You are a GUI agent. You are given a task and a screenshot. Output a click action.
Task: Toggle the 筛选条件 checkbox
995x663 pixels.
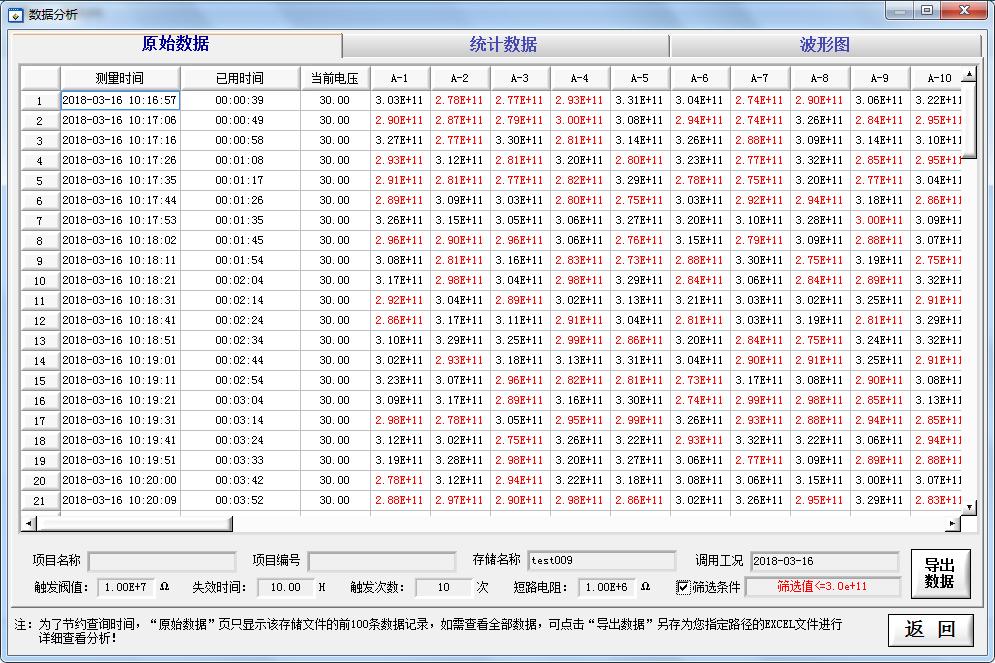[x=684, y=587]
